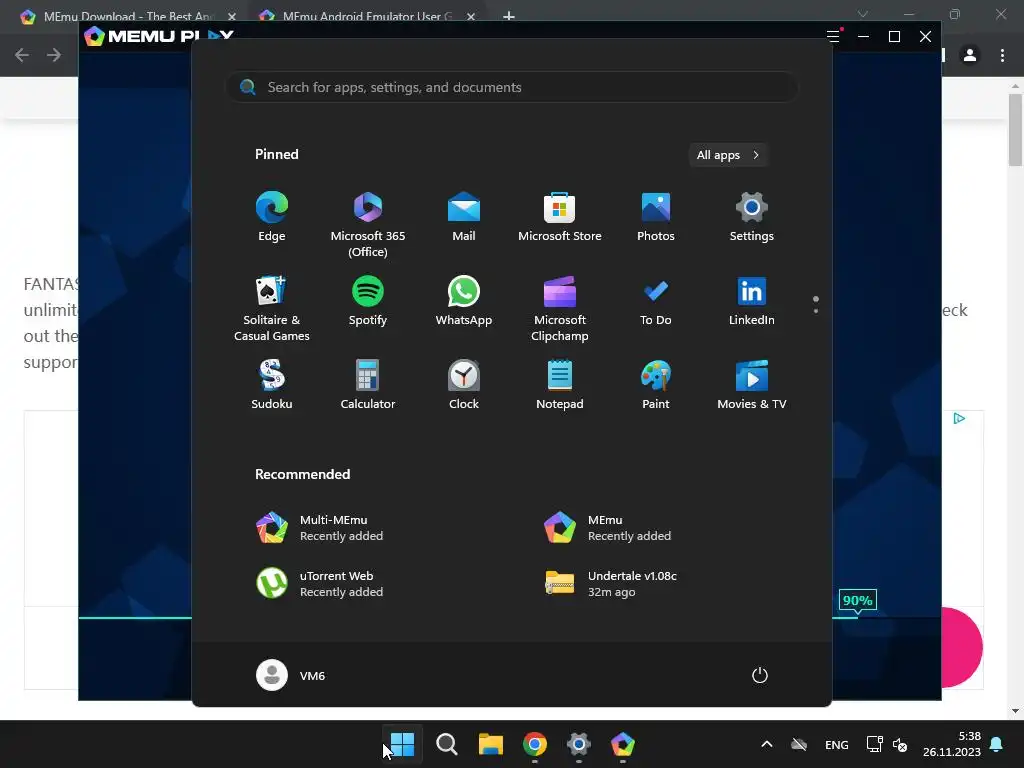1024x768 pixels.
Task: Open Paint
Action: point(656,385)
